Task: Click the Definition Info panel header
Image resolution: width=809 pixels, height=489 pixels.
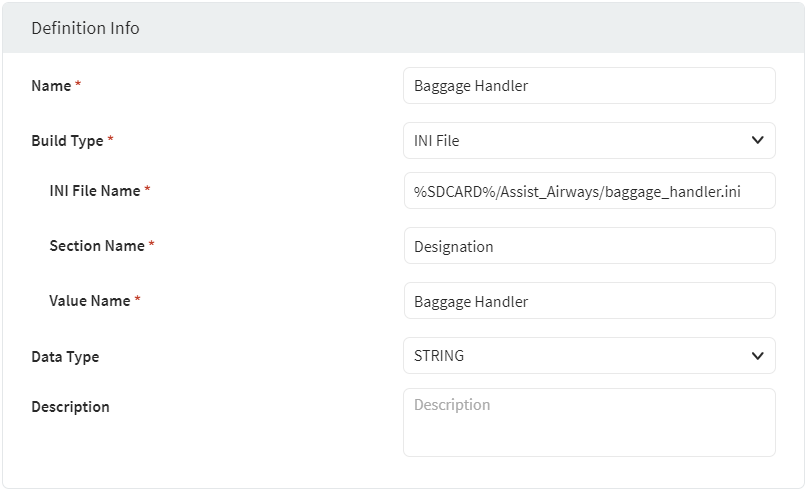Action: click(85, 28)
